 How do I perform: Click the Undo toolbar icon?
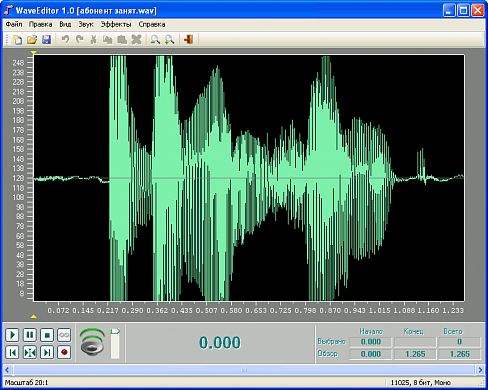pyautogui.click(x=65, y=40)
